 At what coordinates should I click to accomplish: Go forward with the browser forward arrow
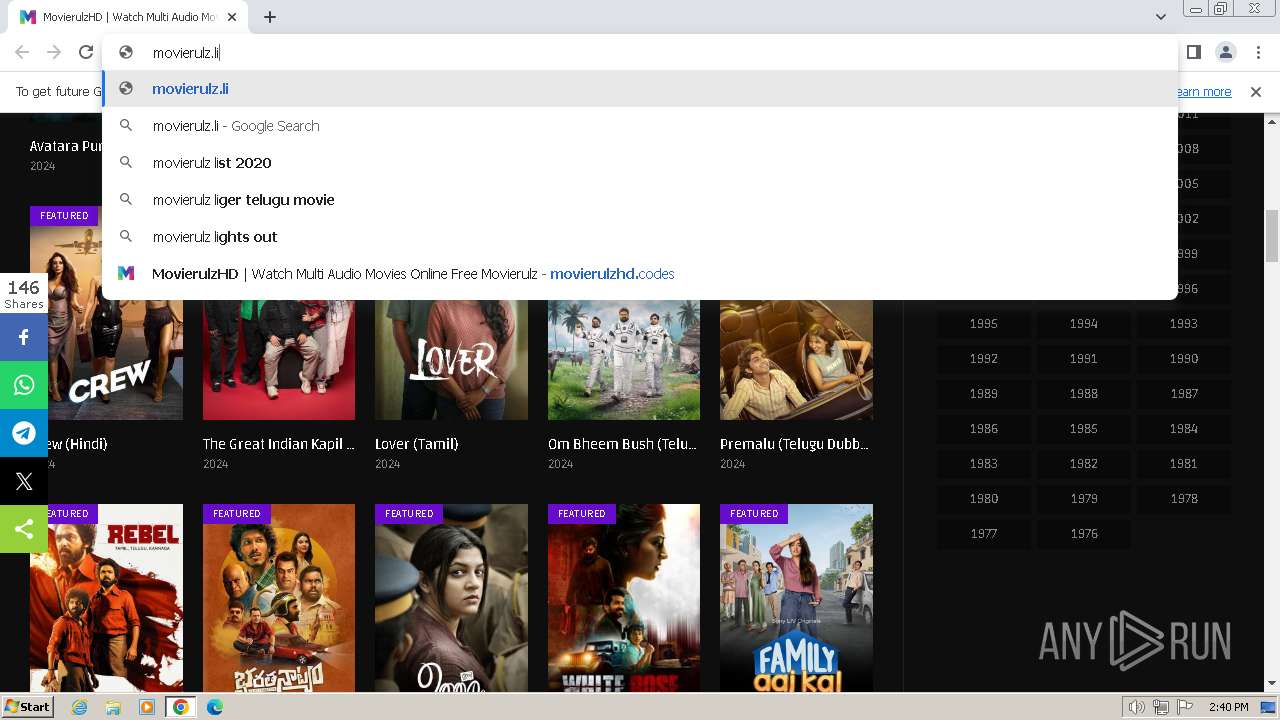[54, 52]
